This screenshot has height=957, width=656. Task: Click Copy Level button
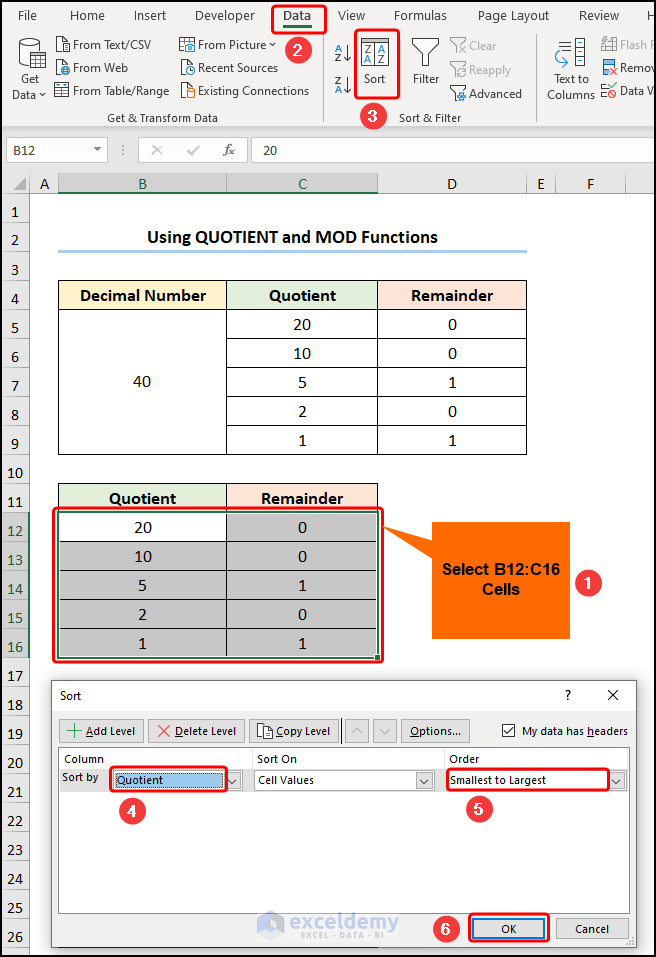point(294,731)
